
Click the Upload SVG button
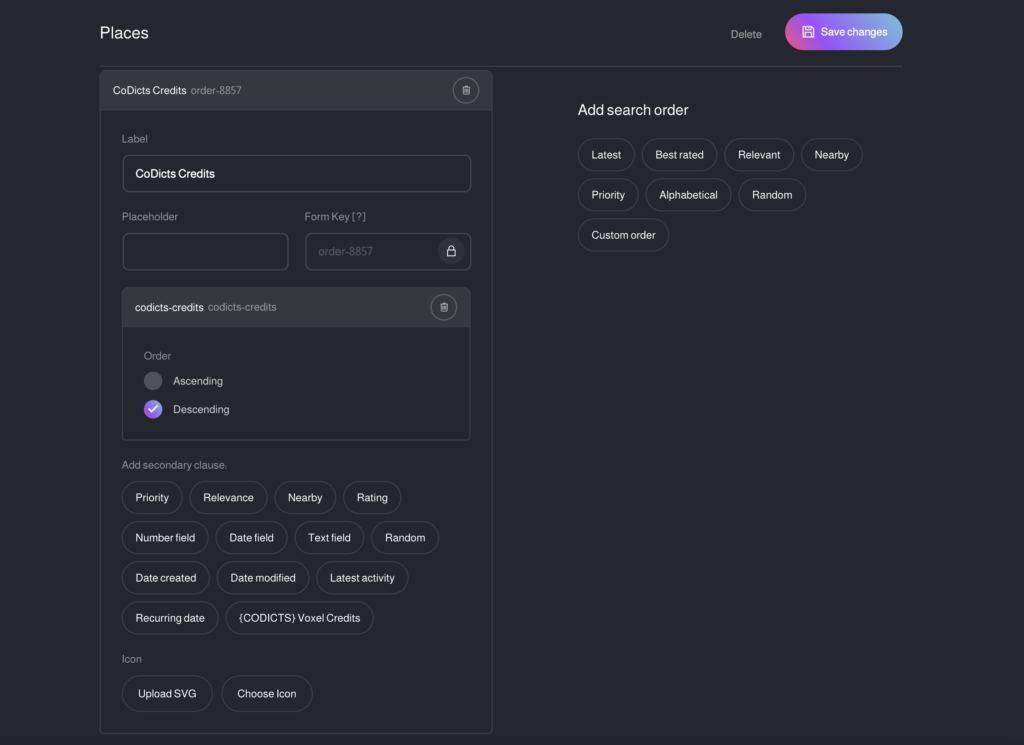click(x=167, y=693)
